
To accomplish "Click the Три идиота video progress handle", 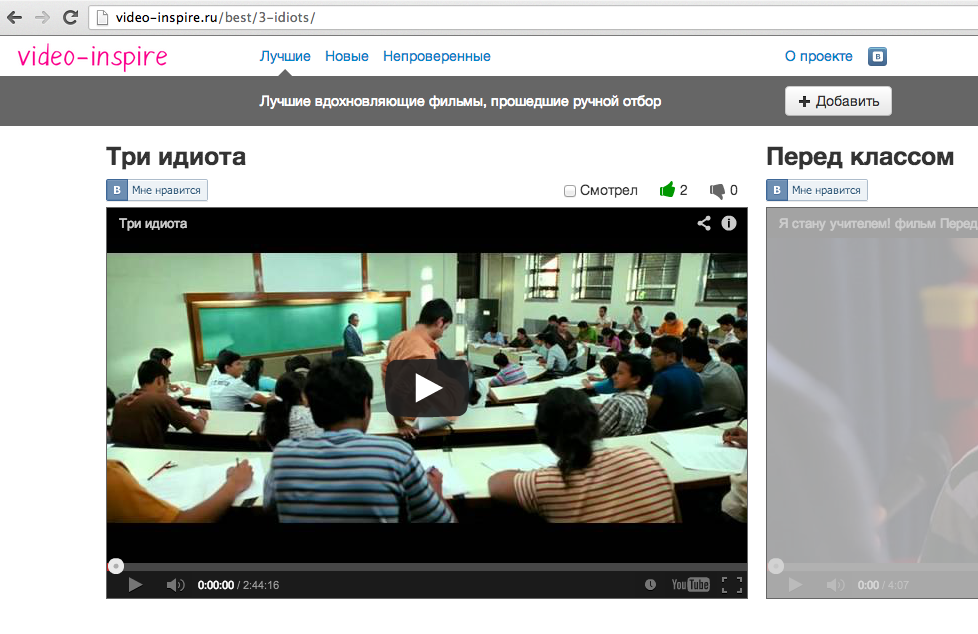I will coord(116,566).
